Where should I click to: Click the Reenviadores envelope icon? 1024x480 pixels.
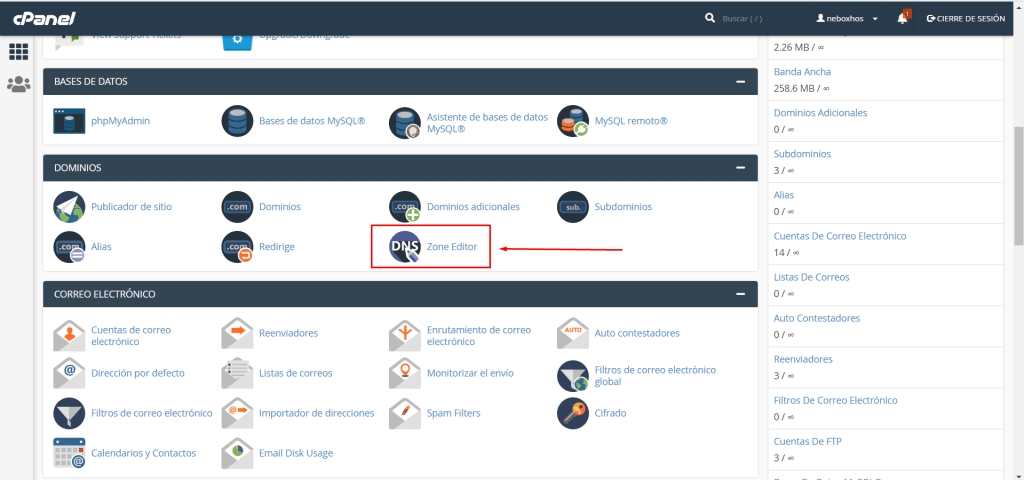coord(237,334)
